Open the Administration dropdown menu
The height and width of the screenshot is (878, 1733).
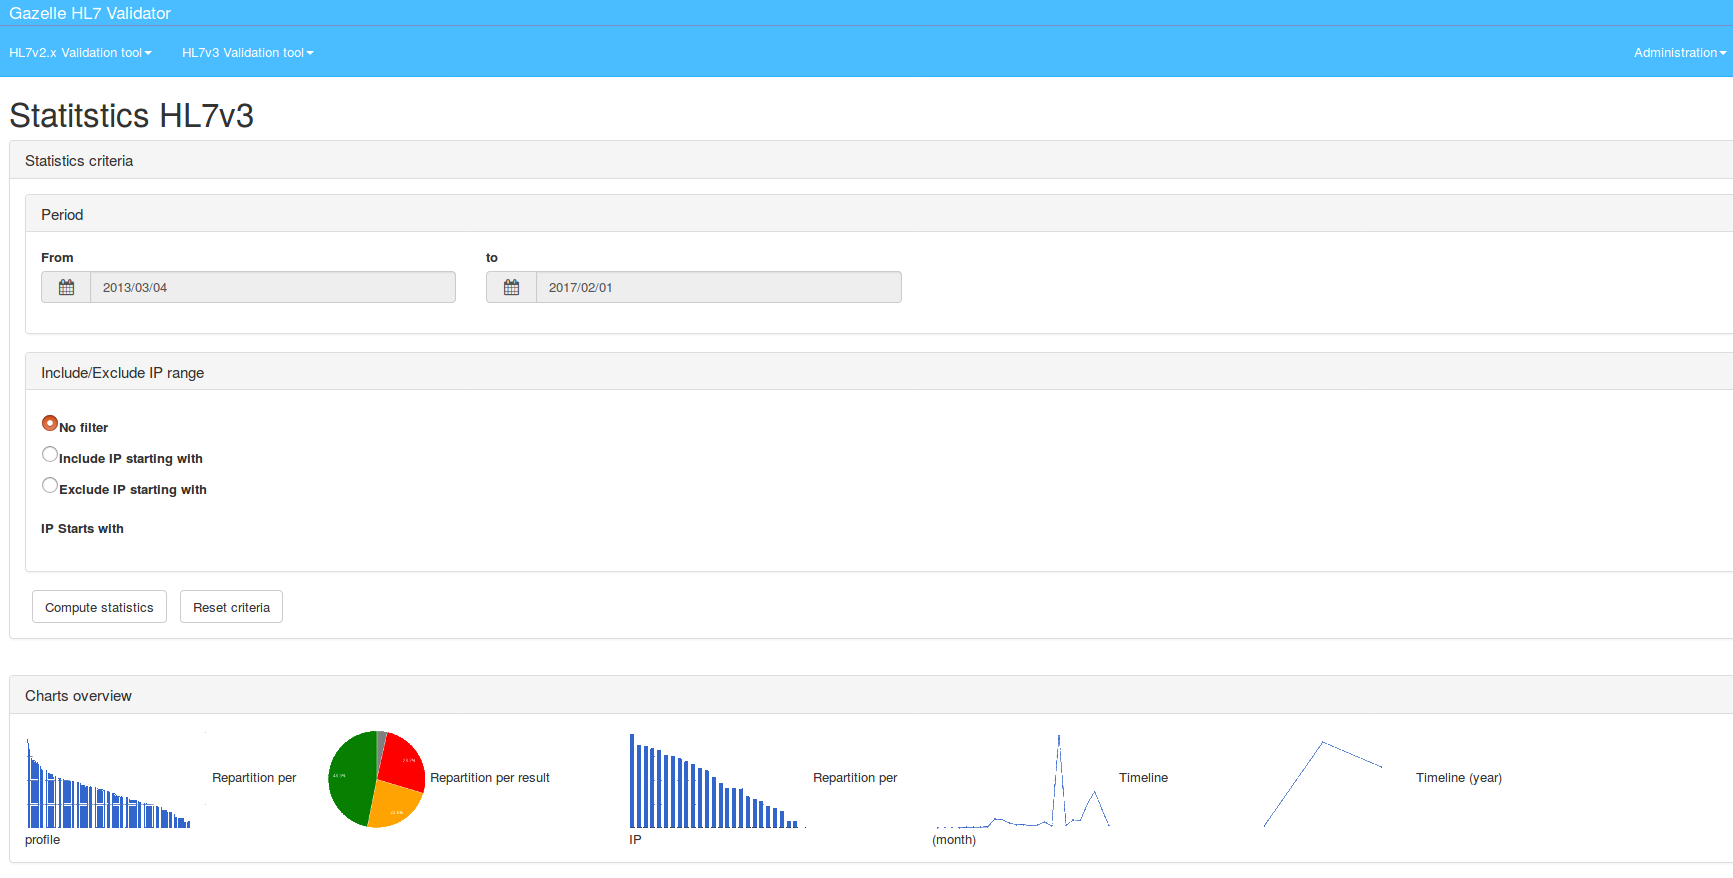point(1679,53)
